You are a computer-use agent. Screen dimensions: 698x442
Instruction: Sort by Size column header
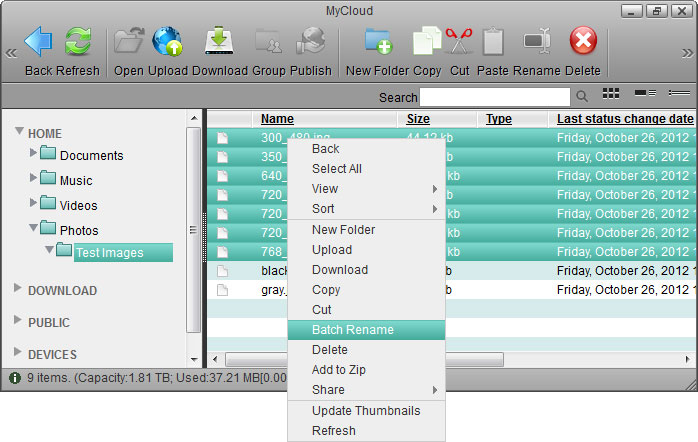pyautogui.click(x=418, y=119)
